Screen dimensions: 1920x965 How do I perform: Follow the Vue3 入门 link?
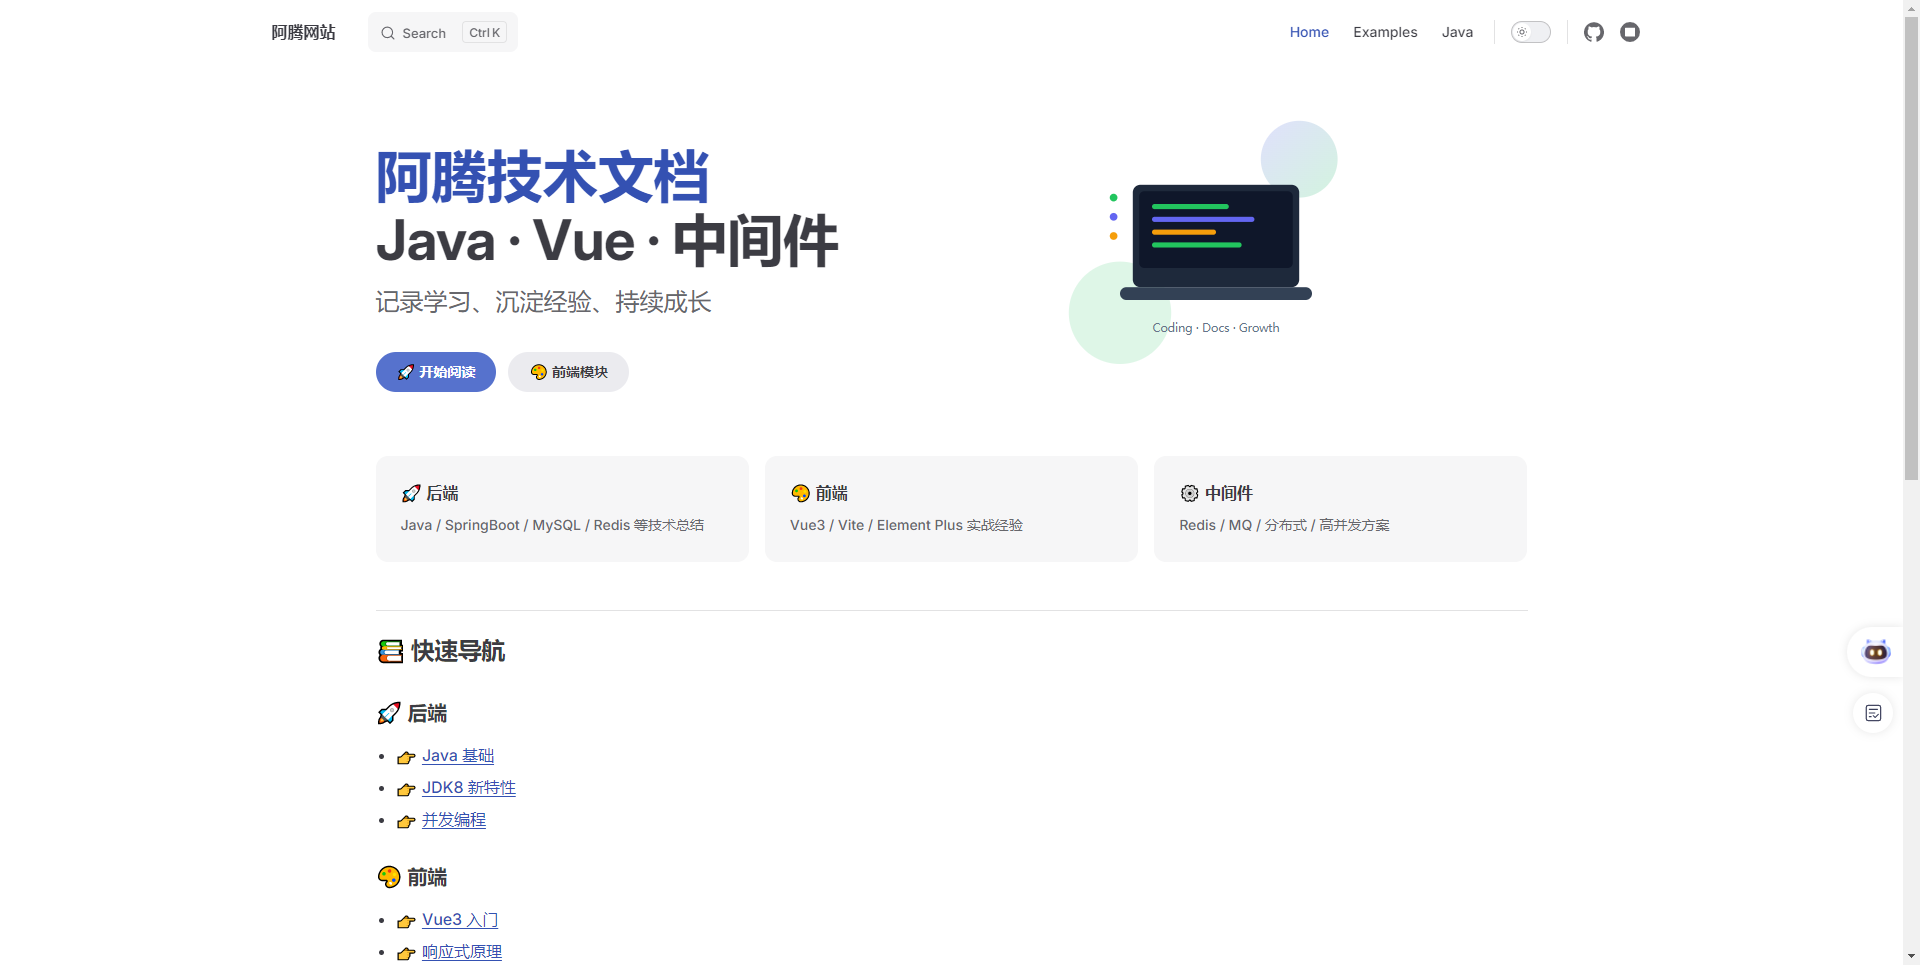tap(459, 920)
